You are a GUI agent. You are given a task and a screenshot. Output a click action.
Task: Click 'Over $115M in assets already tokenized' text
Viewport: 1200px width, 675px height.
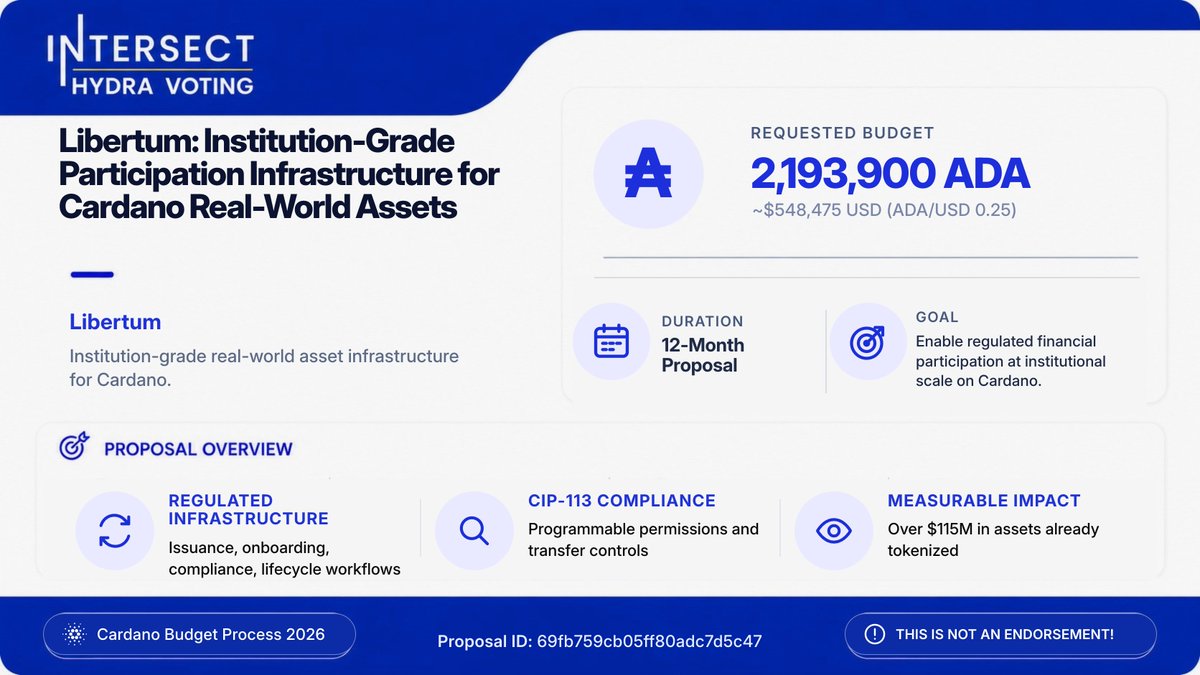point(993,540)
